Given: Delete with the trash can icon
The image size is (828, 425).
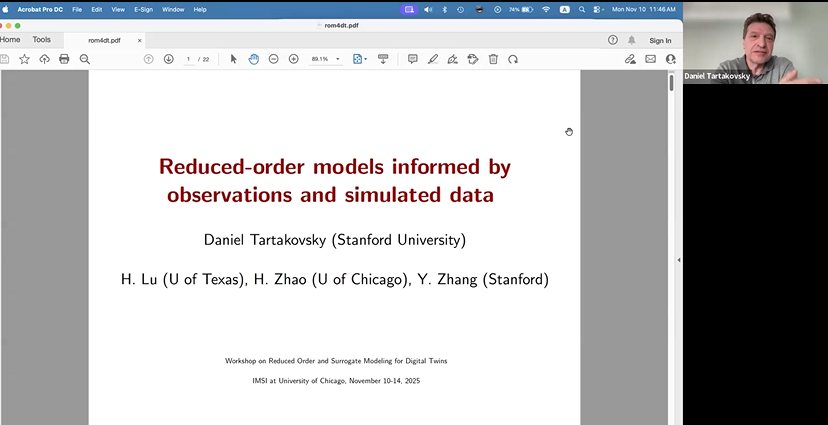Looking at the screenshot, I should click(x=493, y=59).
